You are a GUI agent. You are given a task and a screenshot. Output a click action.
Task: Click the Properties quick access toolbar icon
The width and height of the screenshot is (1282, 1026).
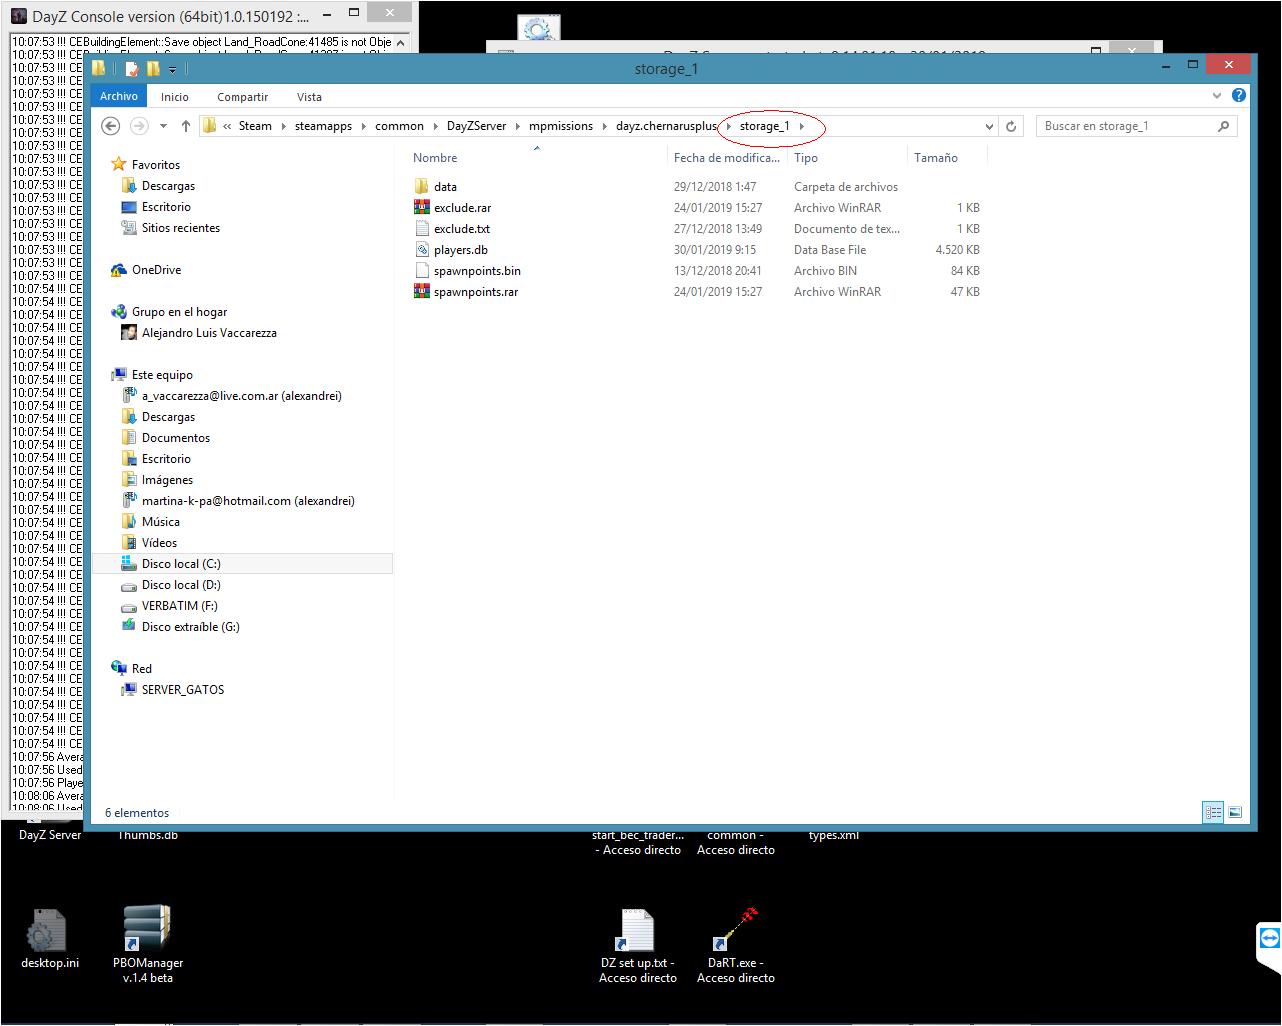click(x=132, y=68)
